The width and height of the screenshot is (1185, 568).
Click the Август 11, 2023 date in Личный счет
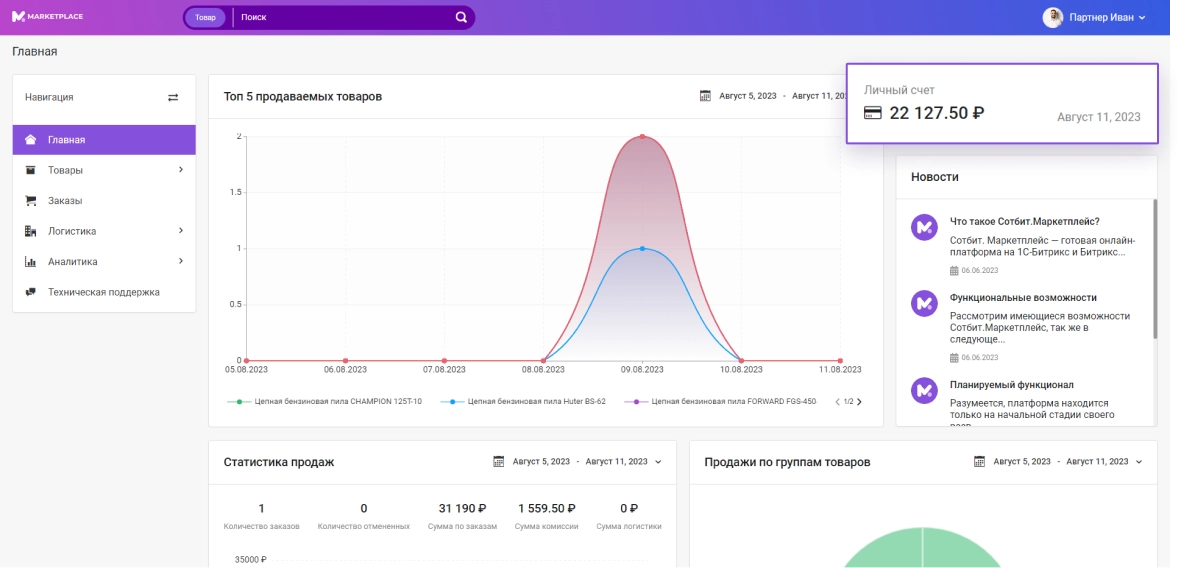click(x=1098, y=117)
